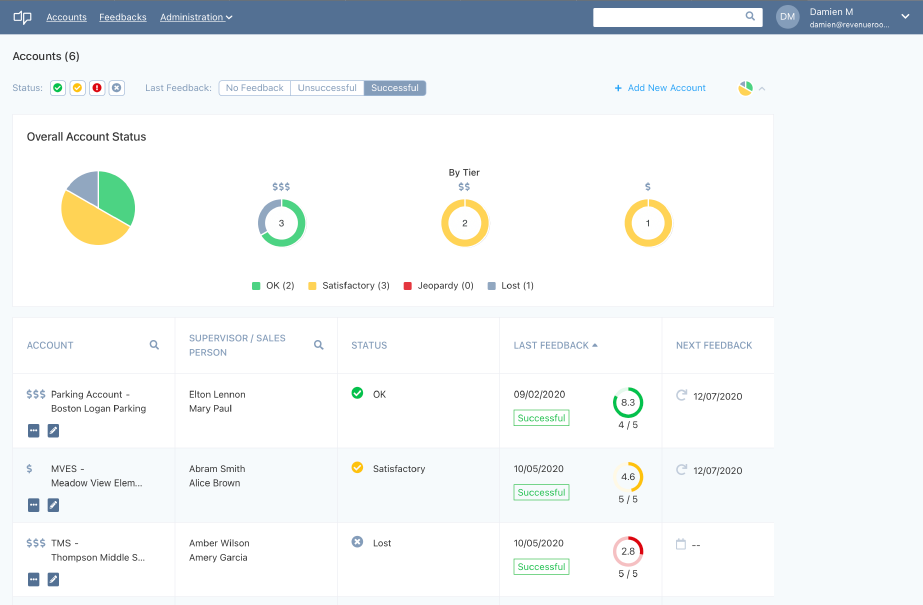Click the red Jeopardy status filter icon
This screenshot has height=605, width=923.
point(97,88)
